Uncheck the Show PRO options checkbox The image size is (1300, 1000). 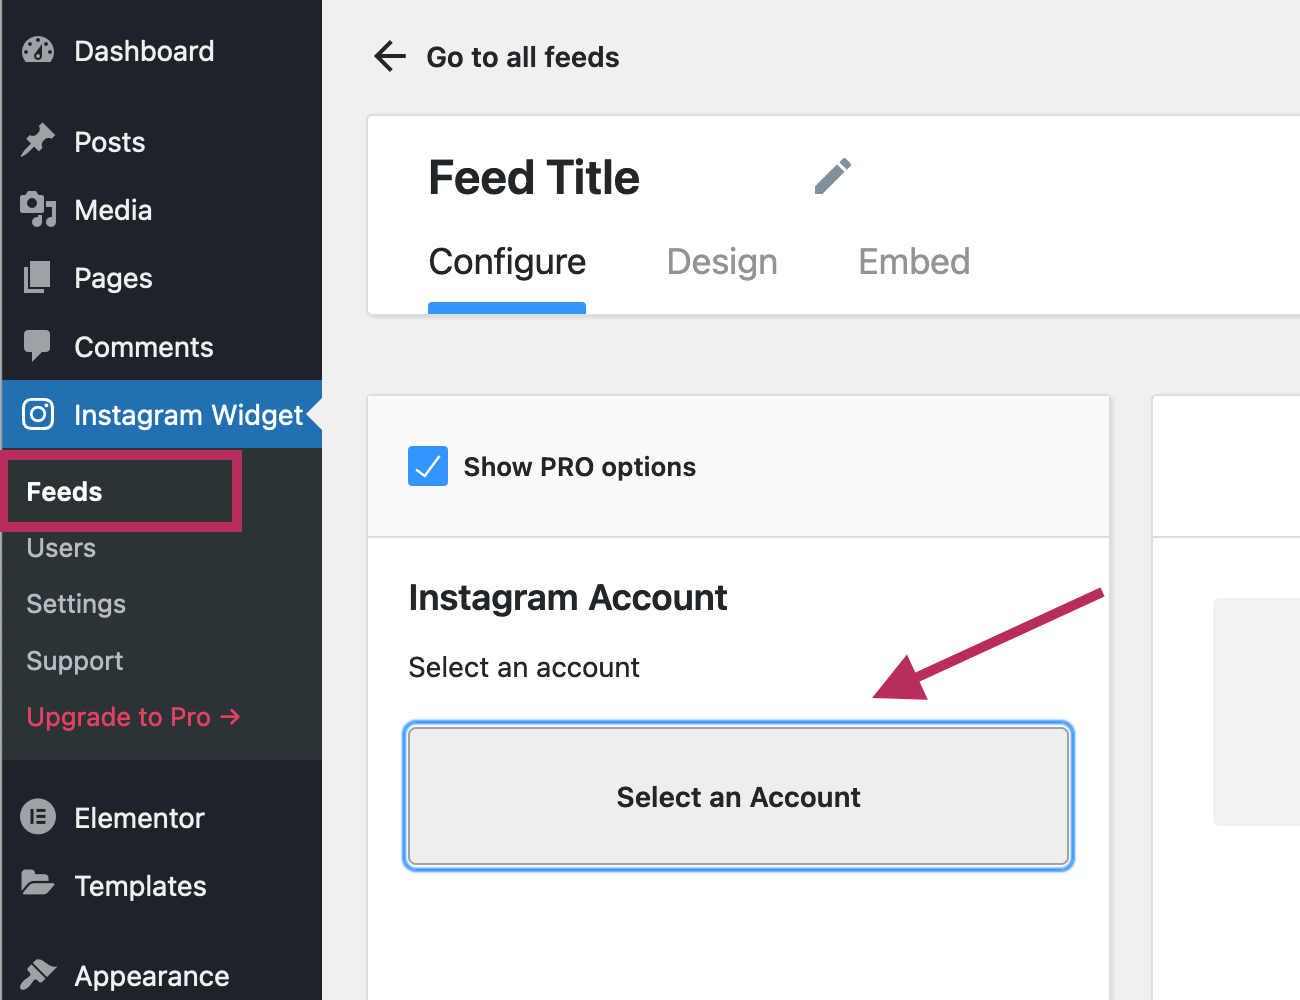[x=428, y=466]
